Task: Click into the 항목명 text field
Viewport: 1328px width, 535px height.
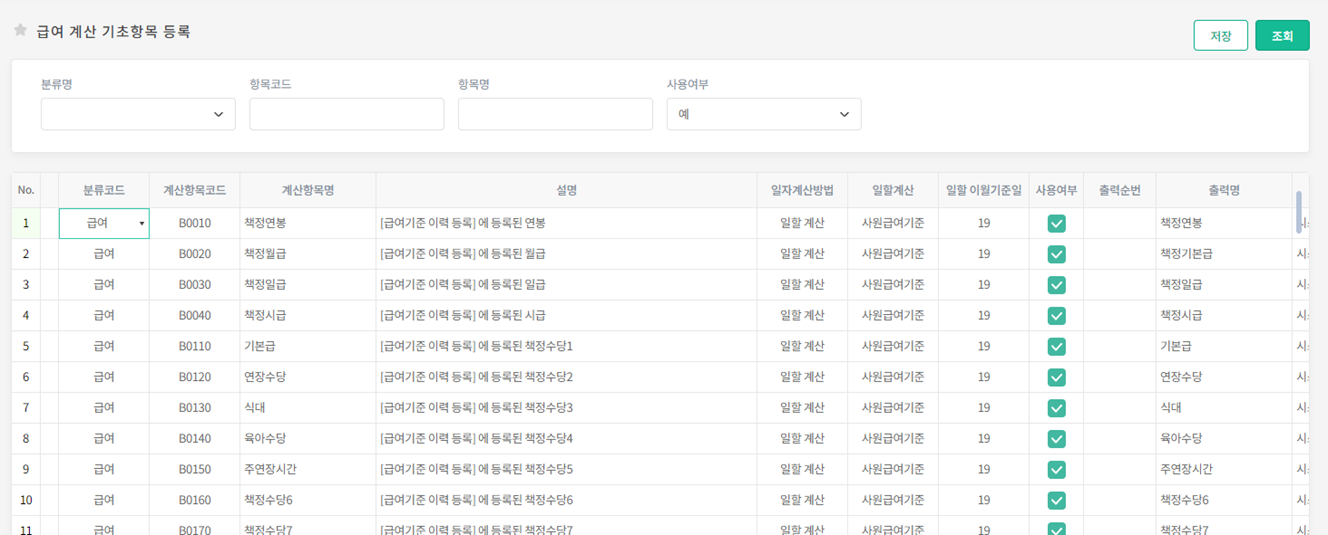Action: coord(555,114)
